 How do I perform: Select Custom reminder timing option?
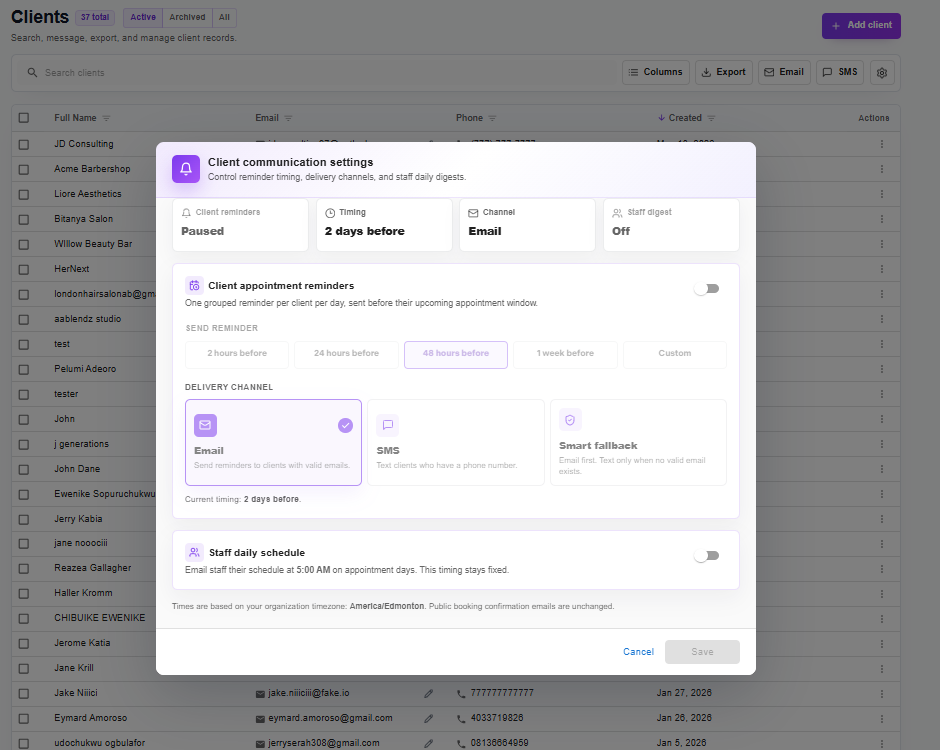pos(674,354)
